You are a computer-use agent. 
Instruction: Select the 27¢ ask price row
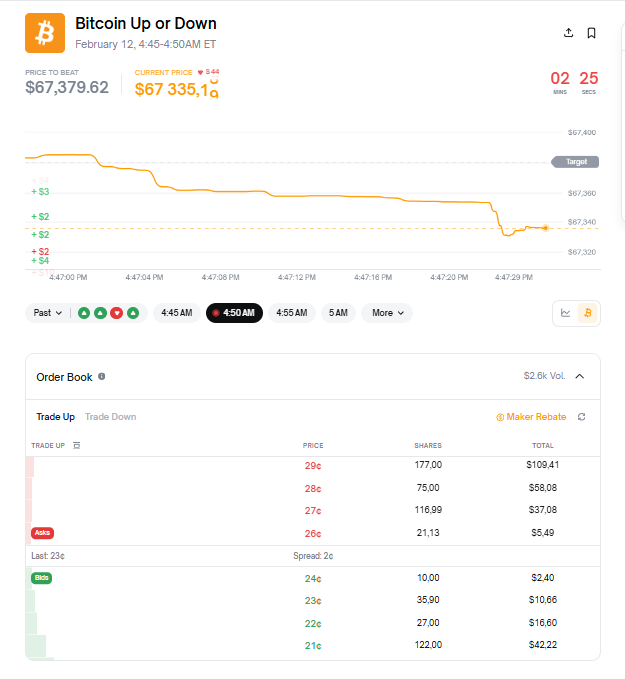click(x=313, y=511)
